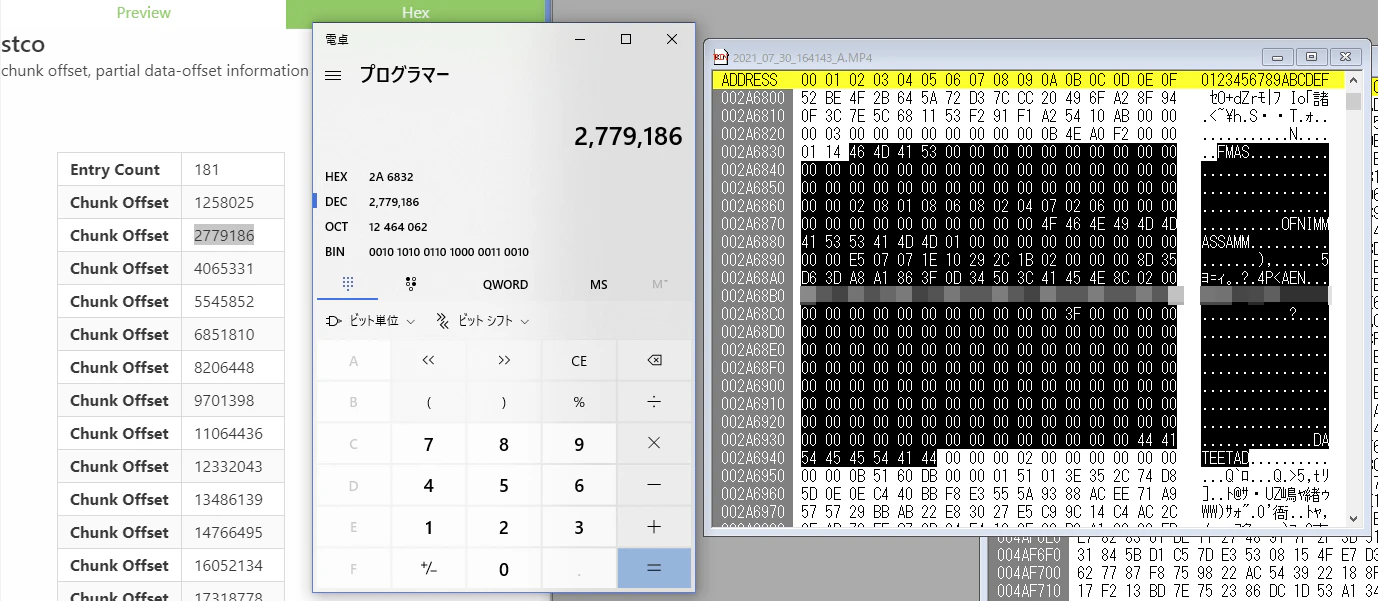Click the left shift << key
Image resolution: width=1379 pixels, height=601 pixels.
coord(429,361)
